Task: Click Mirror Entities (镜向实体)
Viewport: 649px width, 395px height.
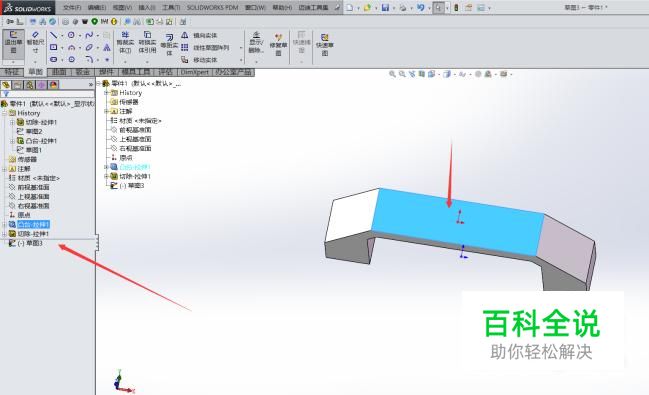Action: (x=199, y=36)
